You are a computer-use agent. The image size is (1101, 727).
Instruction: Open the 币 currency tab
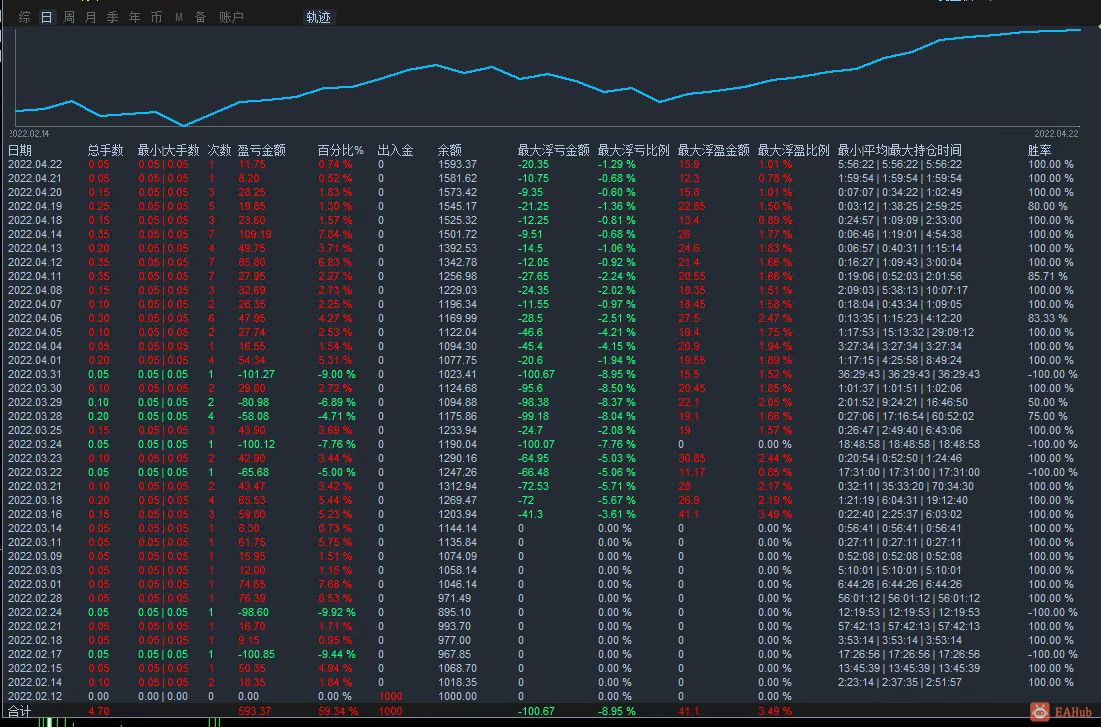pos(157,17)
